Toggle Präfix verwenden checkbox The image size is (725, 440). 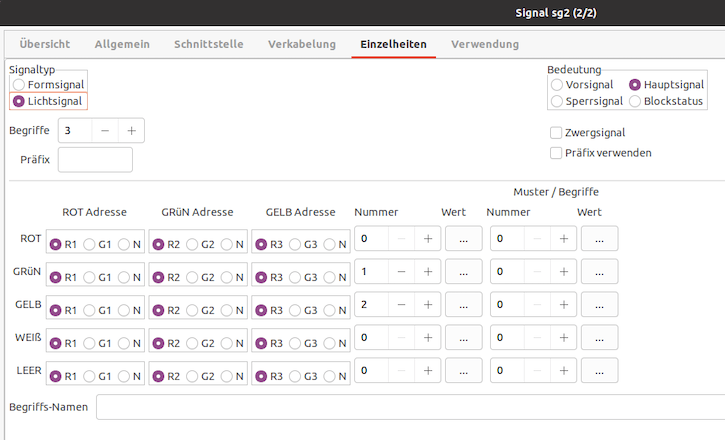556,153
